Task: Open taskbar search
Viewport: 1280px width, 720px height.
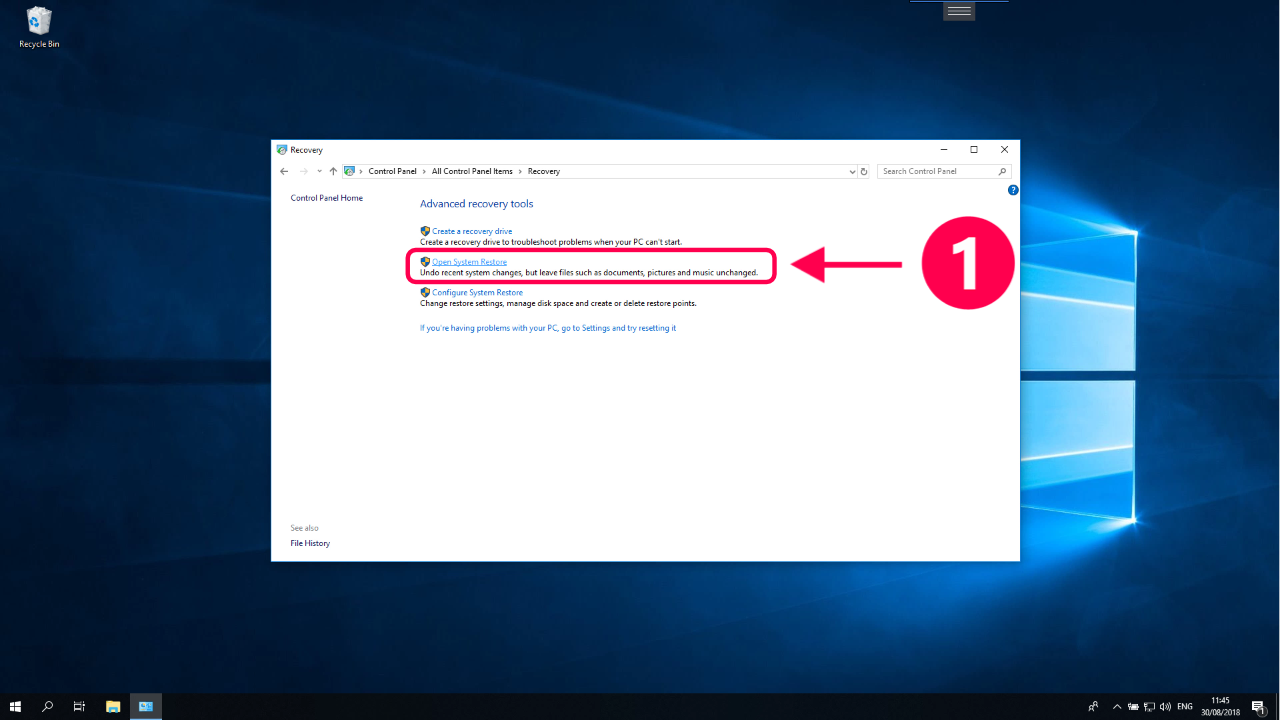Action: (x=47, y=706)
